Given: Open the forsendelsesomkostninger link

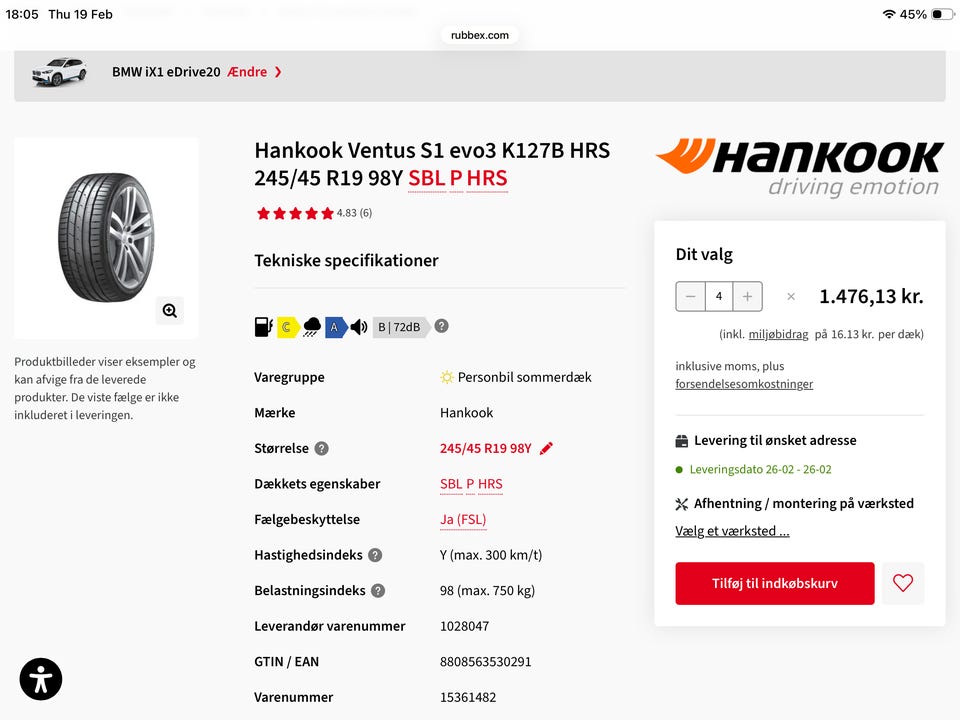Looking at the screenshot, I should click(x=744, y=384).
